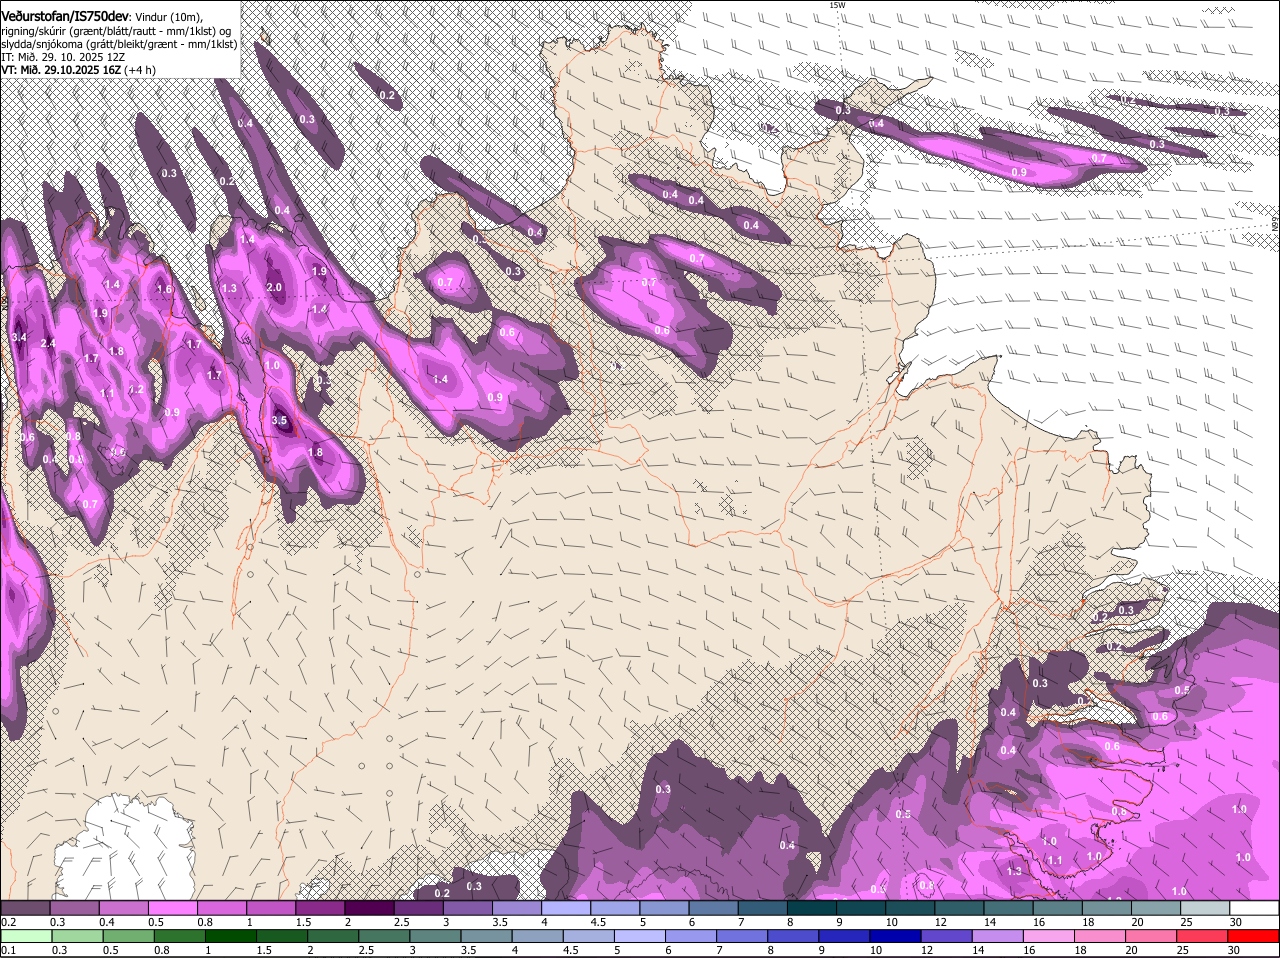Click the 30 label in the bottom legend row
Image resolution: width=1280 pixels, height=958 pixels.
coord(1235,950)
